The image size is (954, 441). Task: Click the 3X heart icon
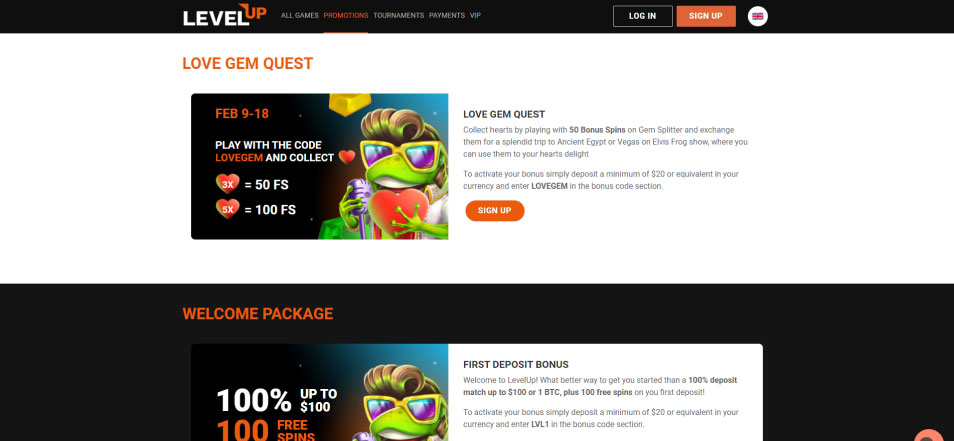tap(228, 184)
